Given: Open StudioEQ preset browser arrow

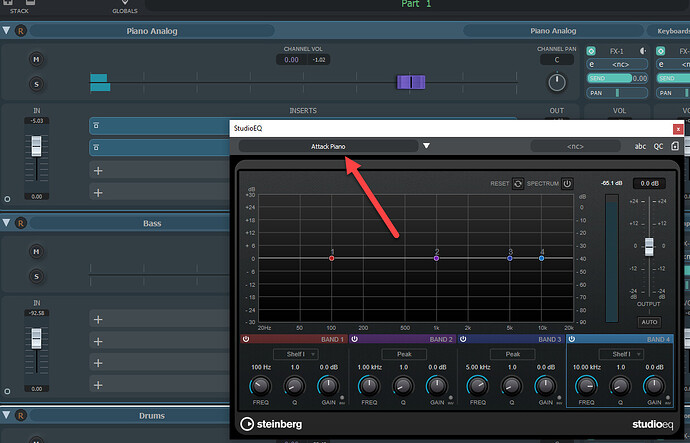Looking at the screenshot, I should [x=426, y=146].
